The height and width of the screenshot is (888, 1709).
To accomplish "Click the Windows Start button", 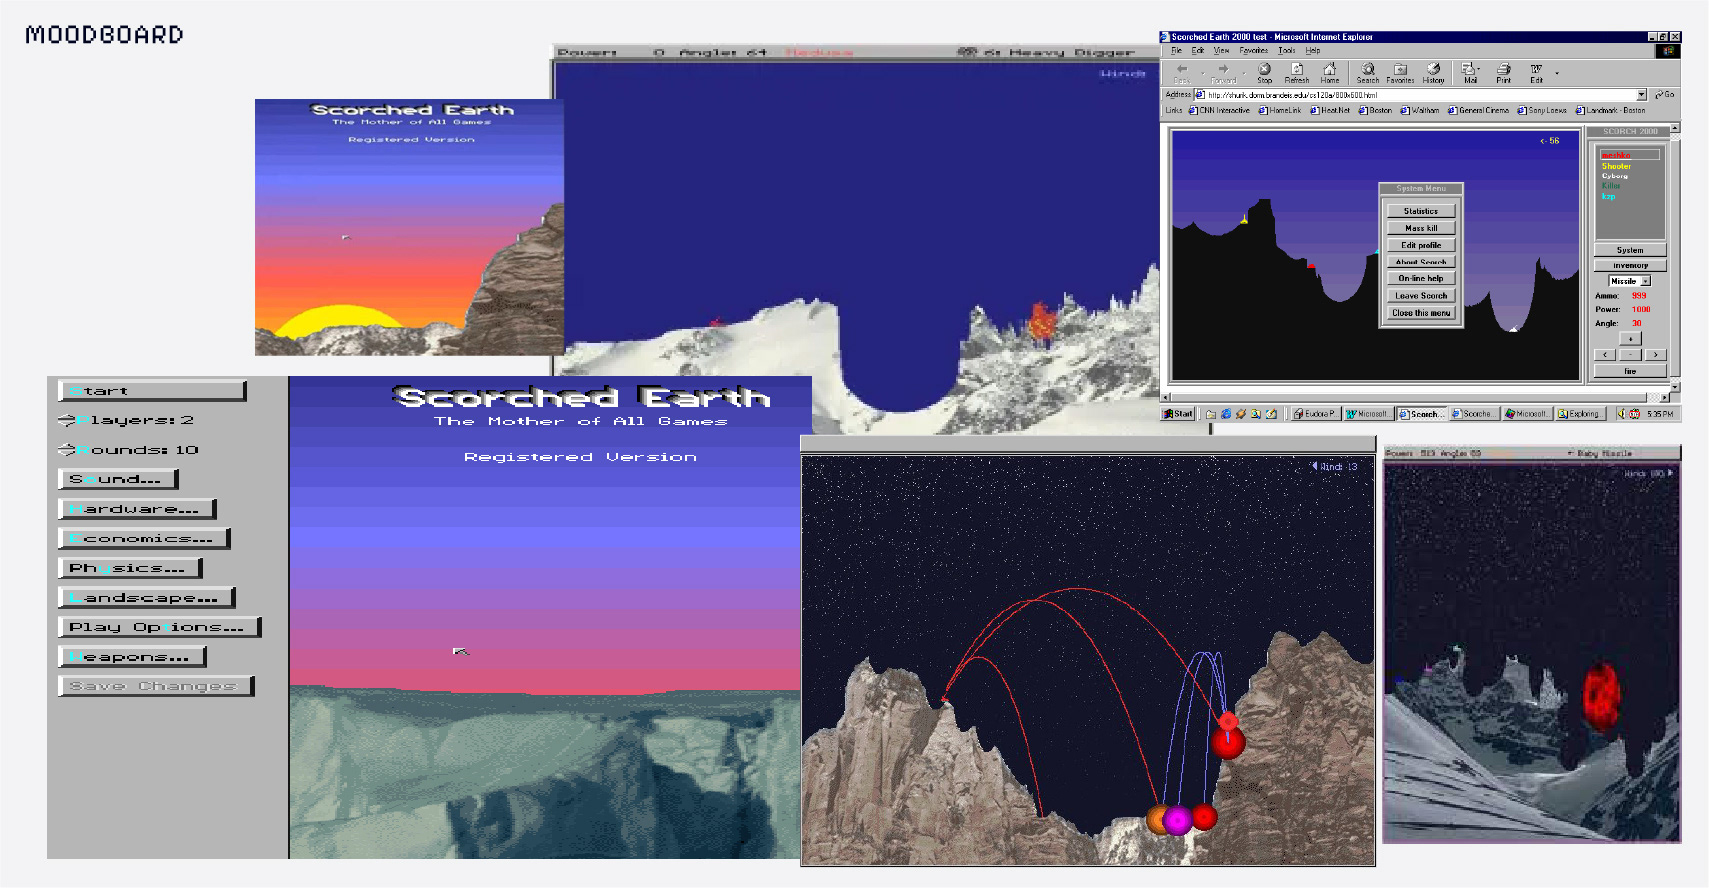I will pos(1179,414).
